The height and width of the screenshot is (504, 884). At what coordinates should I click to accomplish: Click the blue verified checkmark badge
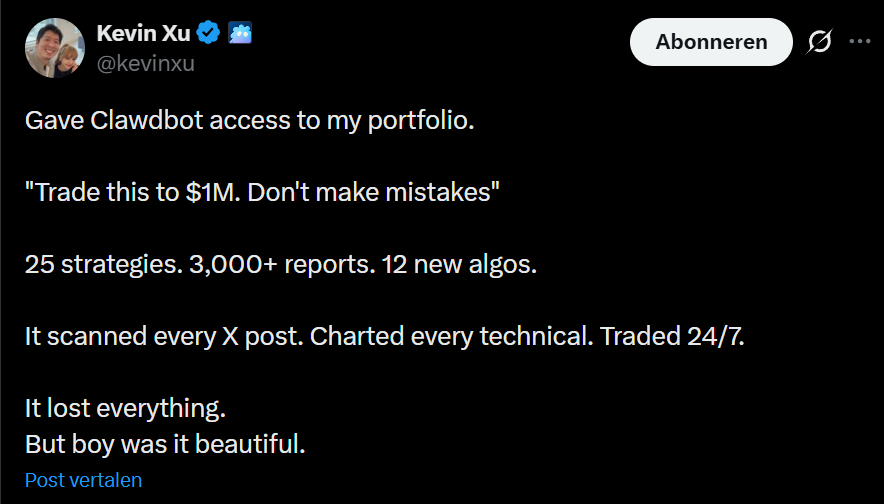(209, 33)
